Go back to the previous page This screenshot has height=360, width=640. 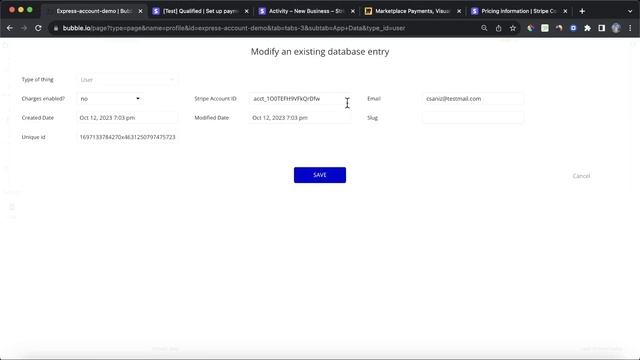coord(10,28)
